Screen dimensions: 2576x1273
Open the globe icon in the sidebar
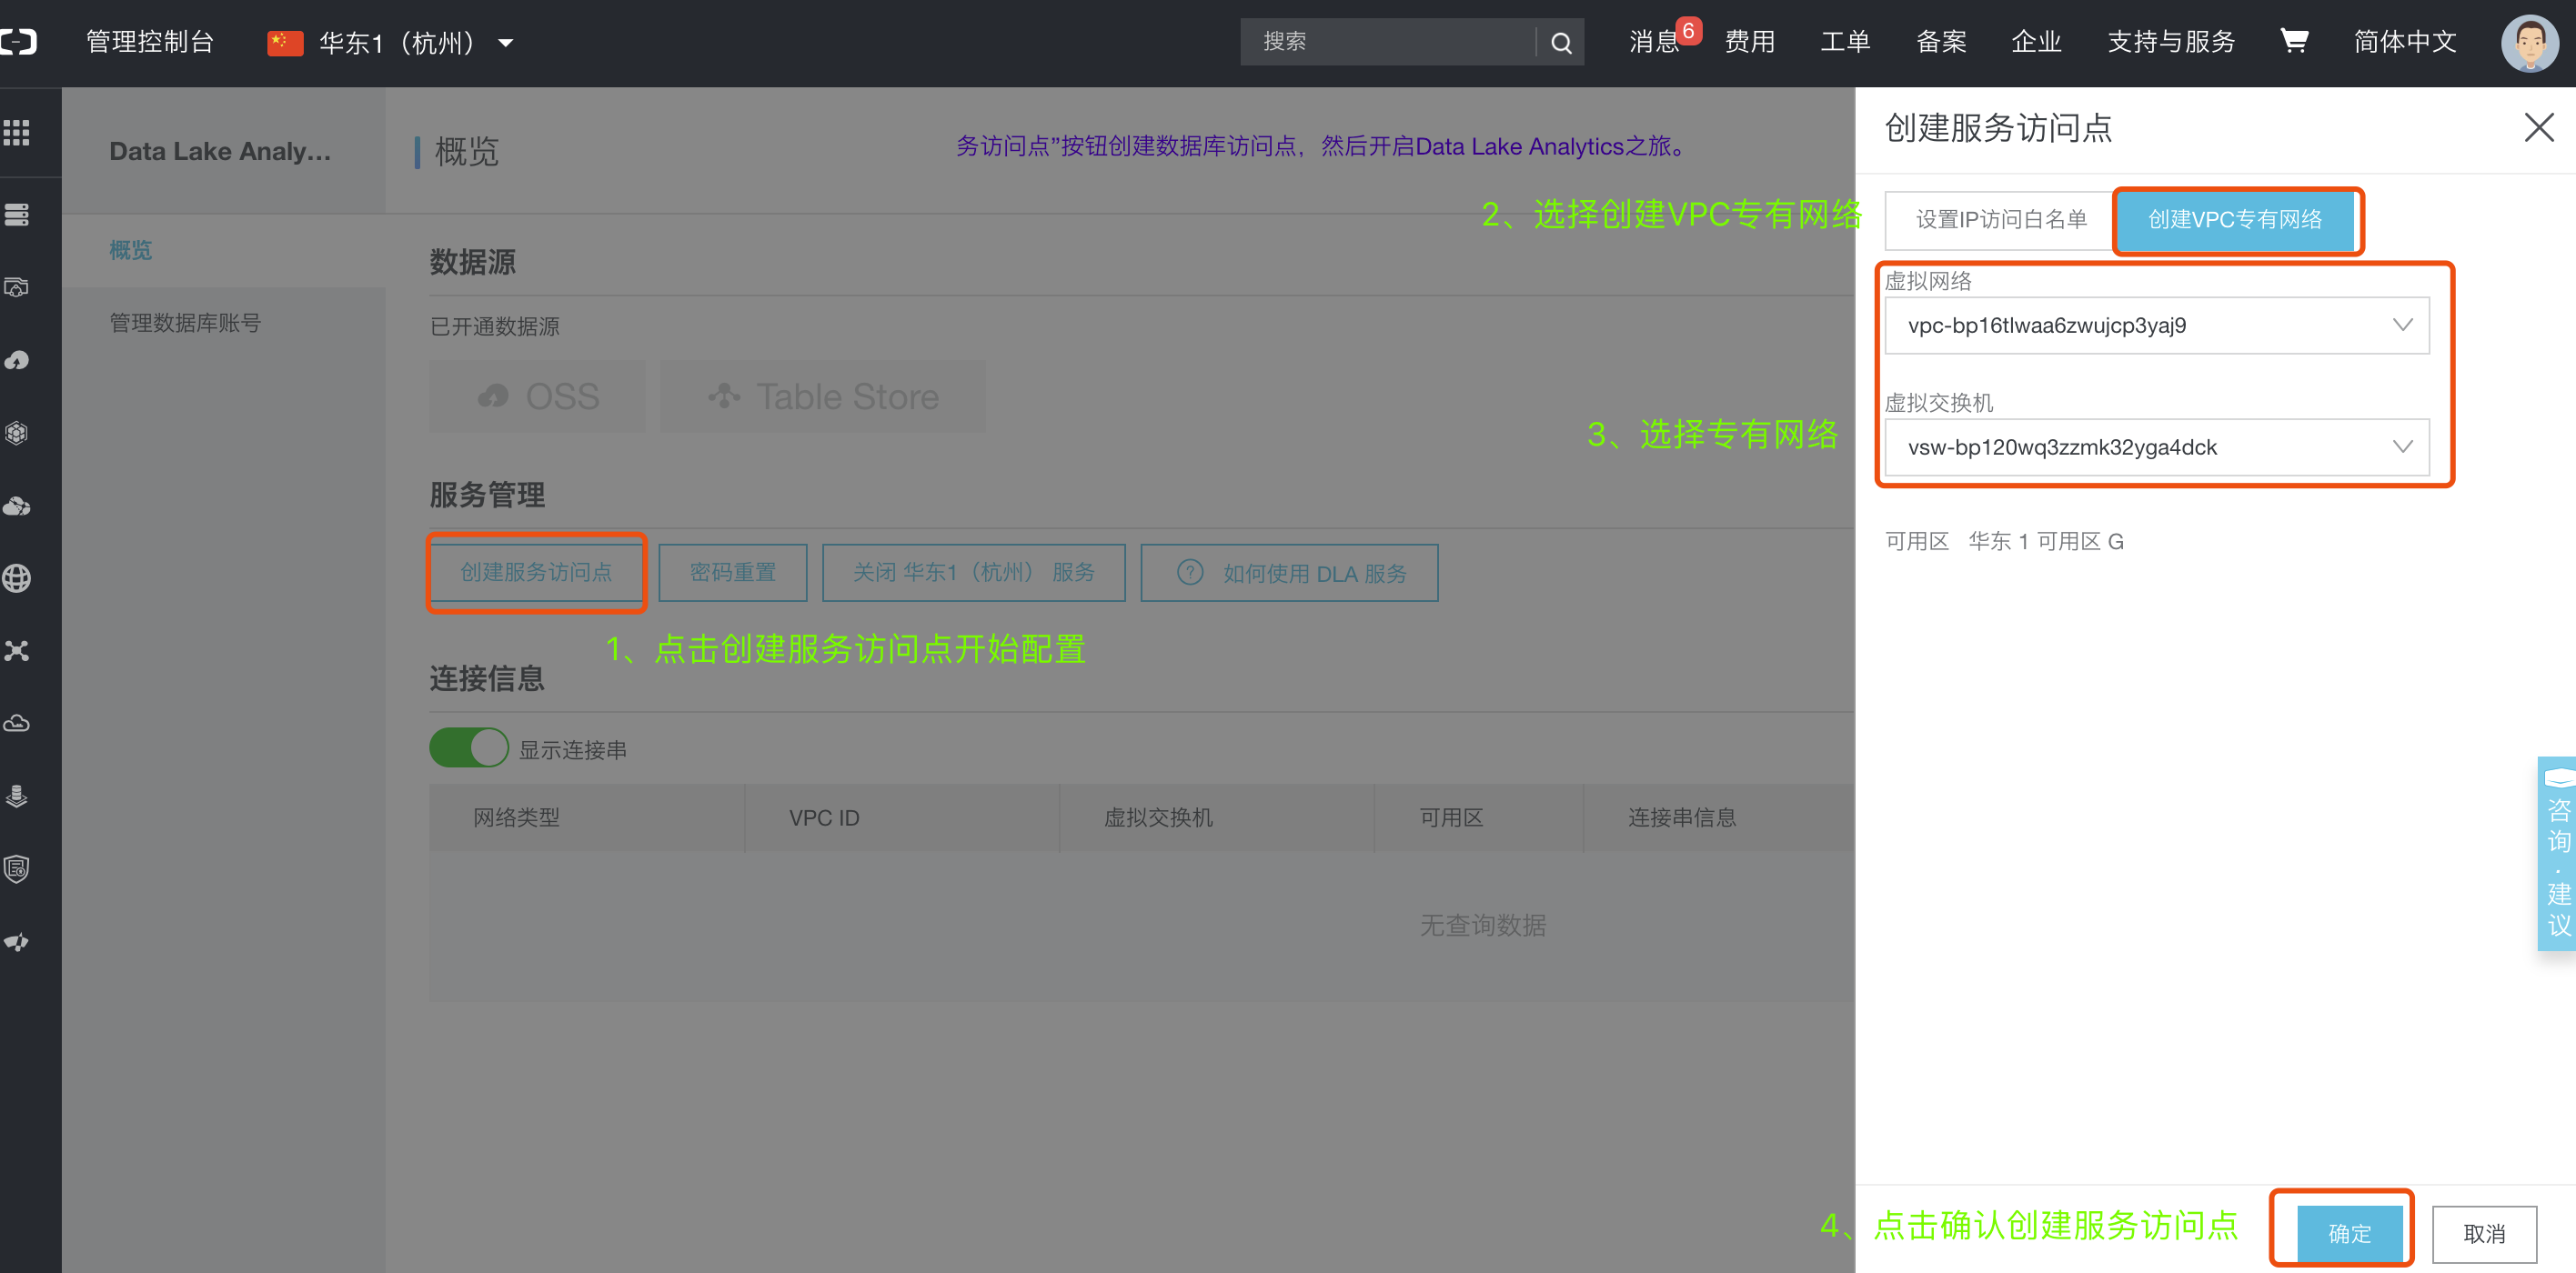[x=17, y=578]
